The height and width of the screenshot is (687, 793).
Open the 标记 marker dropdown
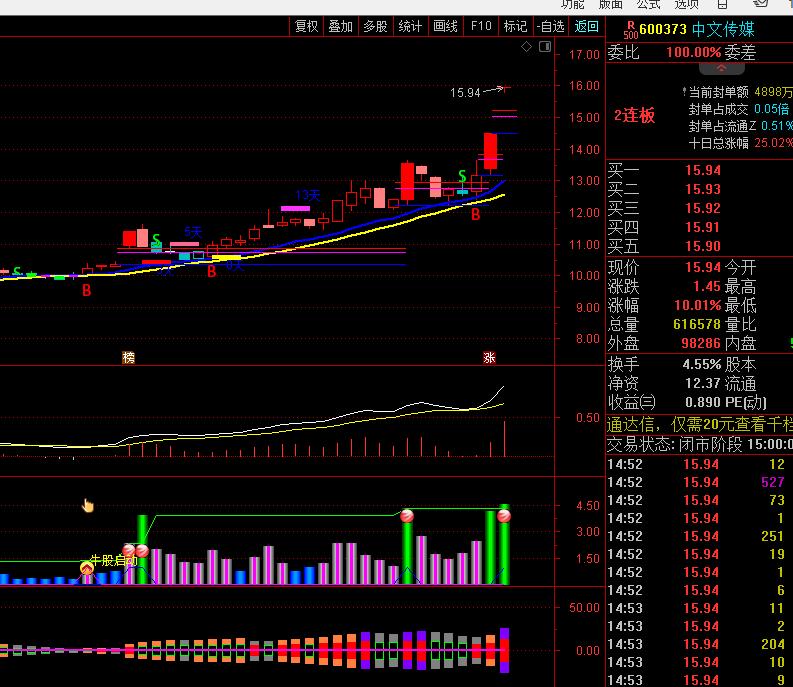515,26
